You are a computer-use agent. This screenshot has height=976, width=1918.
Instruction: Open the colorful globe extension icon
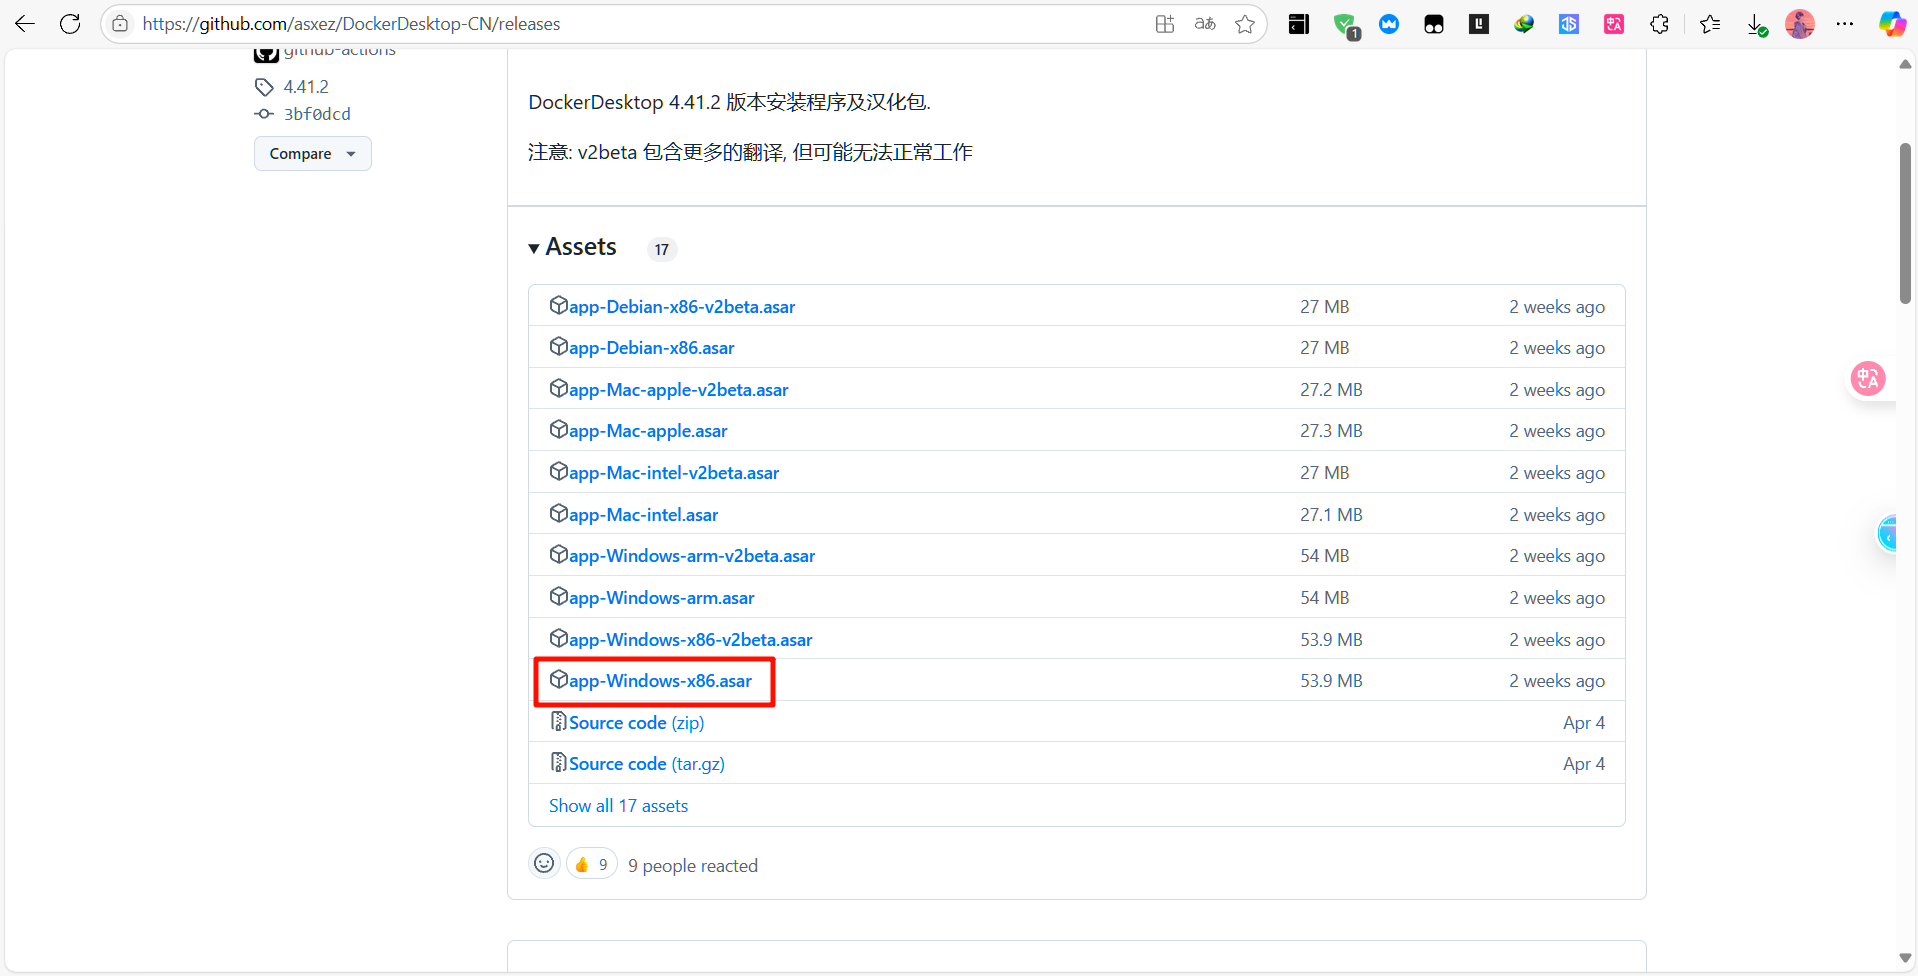click(x=1524, y=24)
